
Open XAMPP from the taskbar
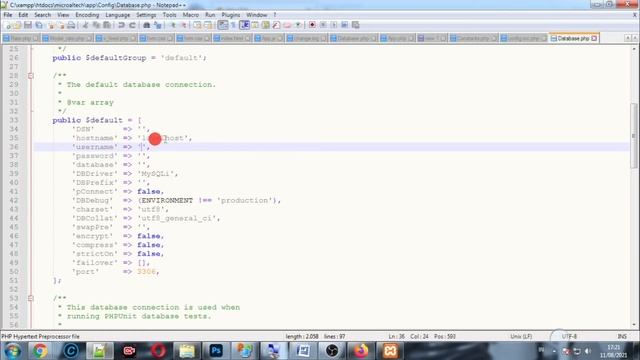tap(390, 351)
